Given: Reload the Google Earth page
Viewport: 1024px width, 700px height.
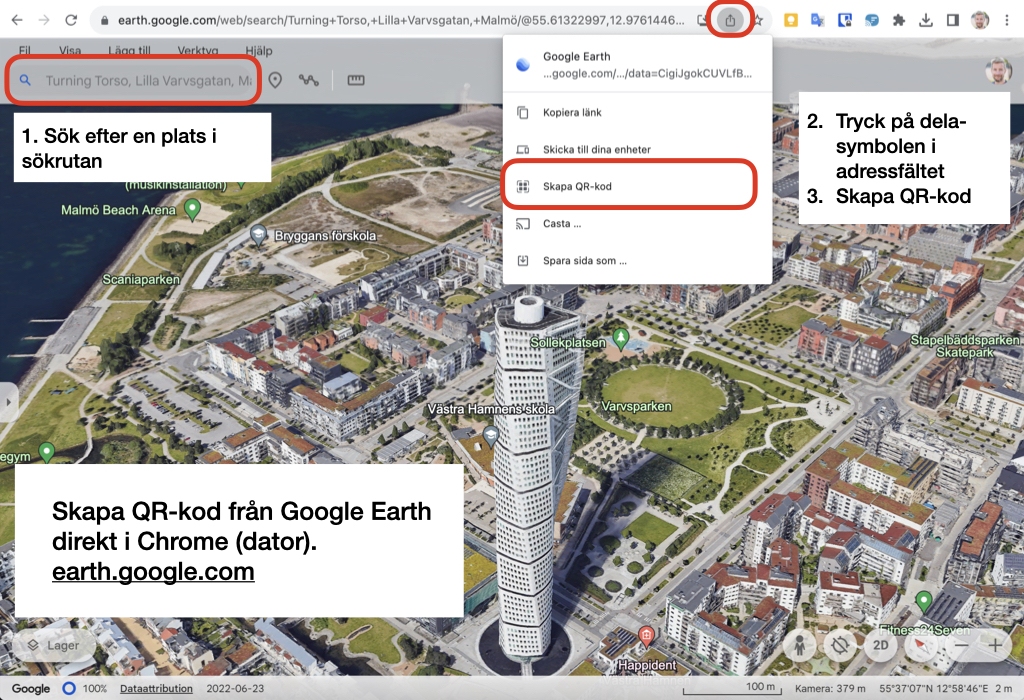Looking at the screenshot, I should 71,20.
